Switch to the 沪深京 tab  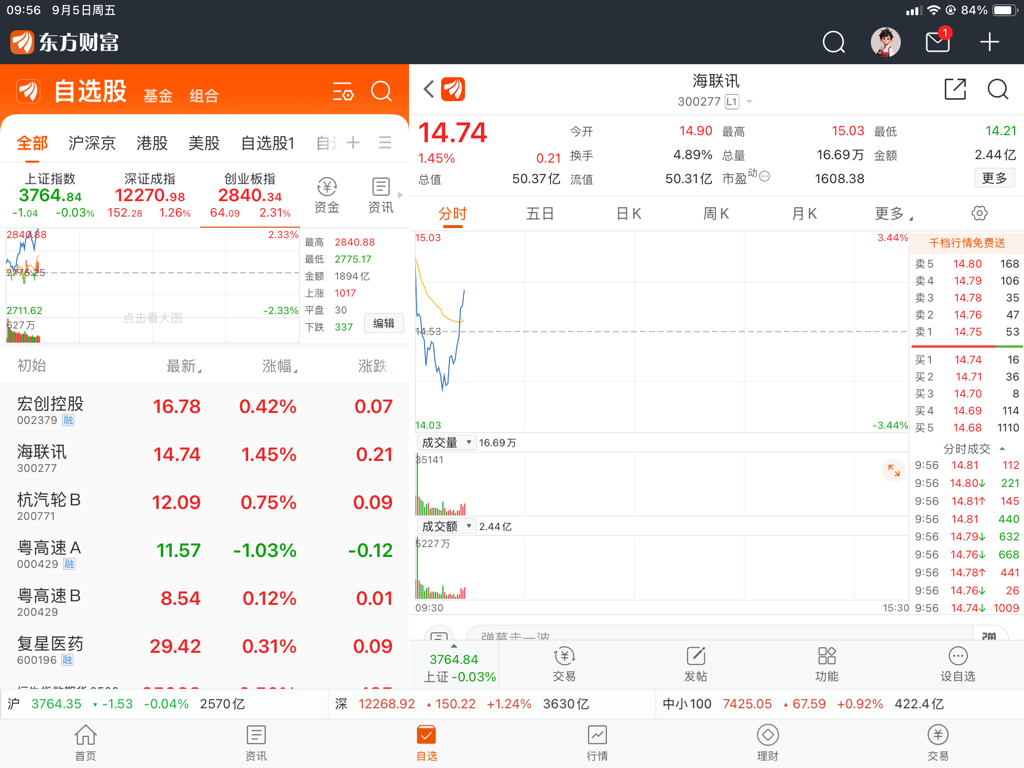91,143
